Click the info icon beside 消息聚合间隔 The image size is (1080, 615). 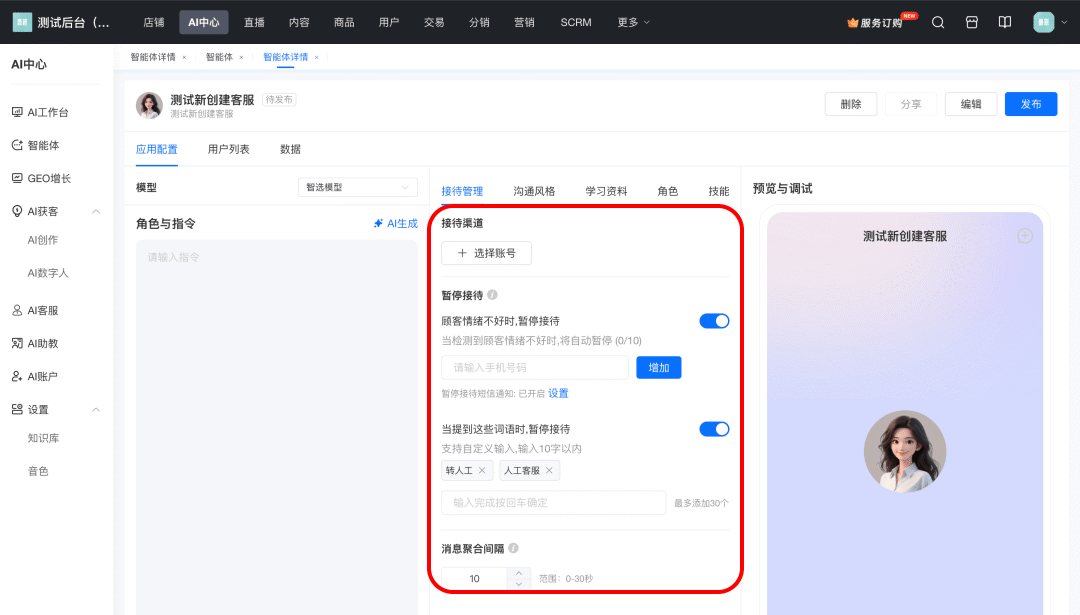[x=513, y=548]
